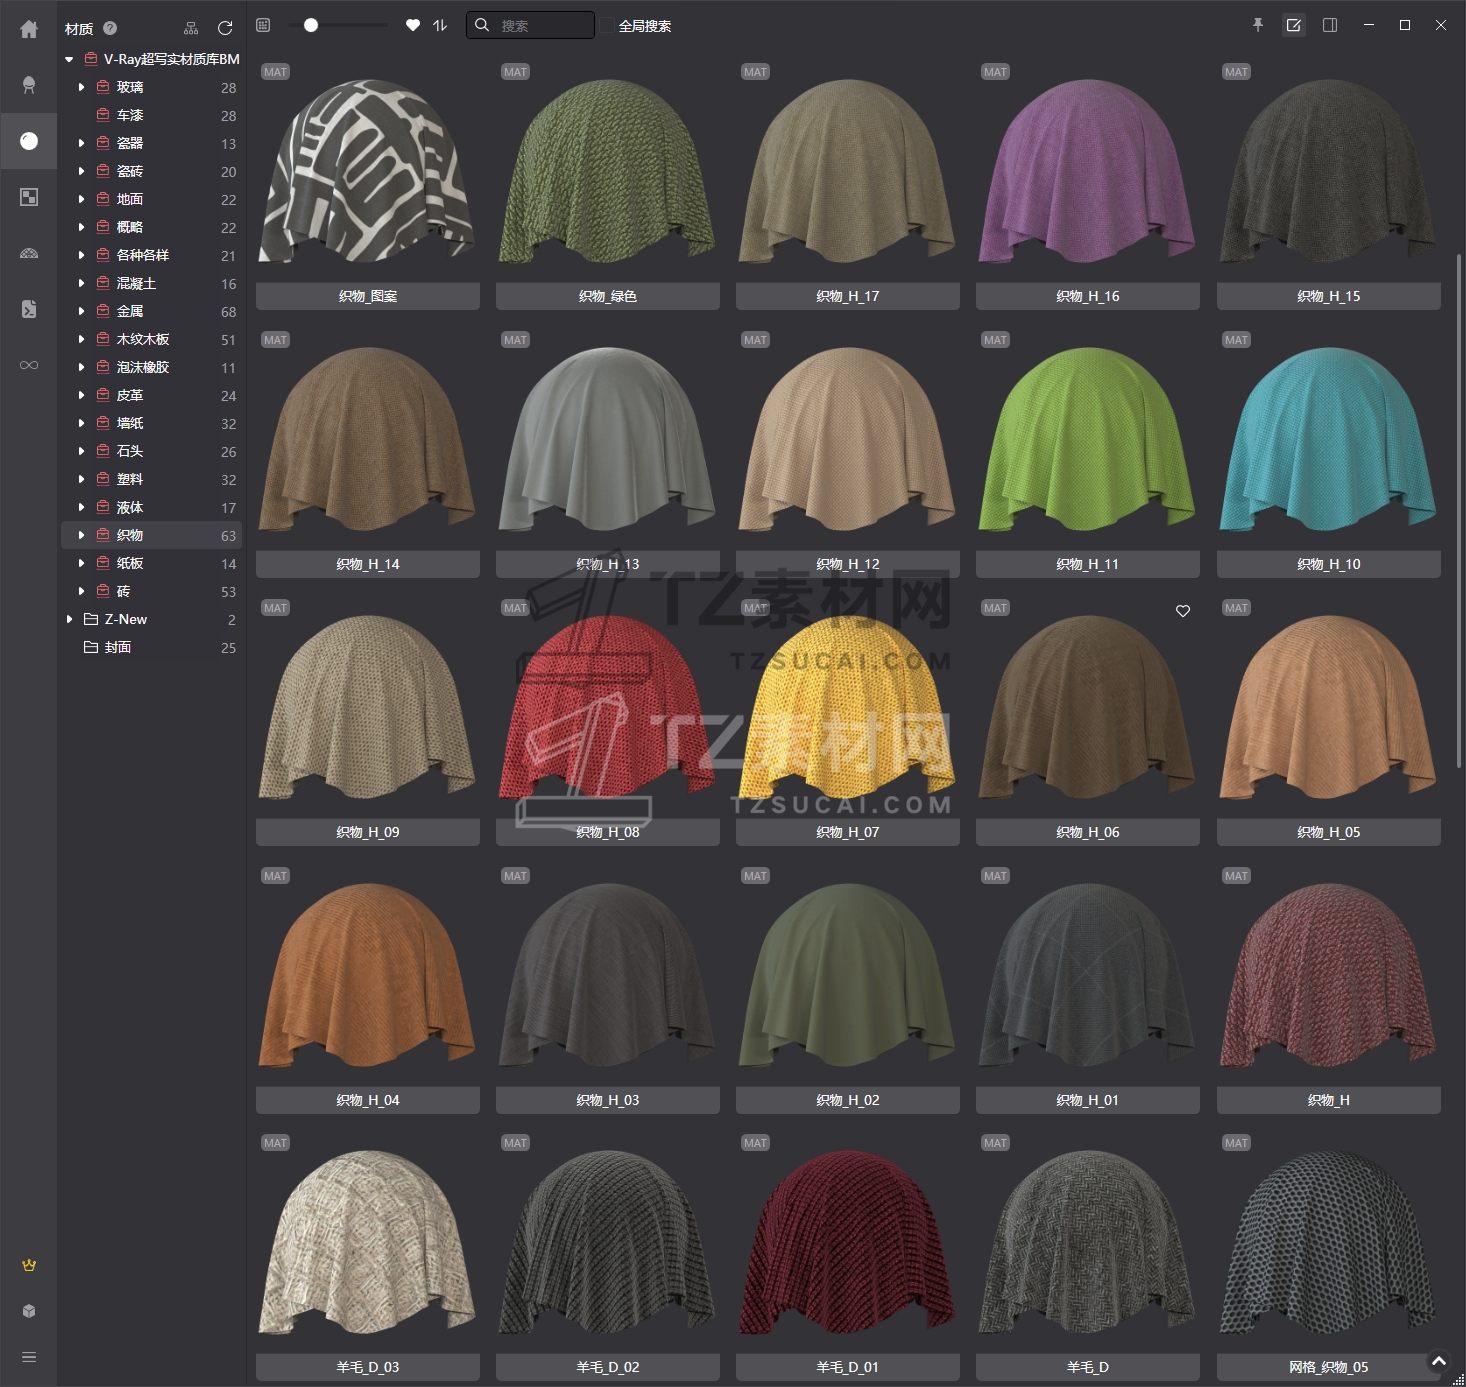
Task: Click the refresh icon in materials panel
Action: point(225,28)
